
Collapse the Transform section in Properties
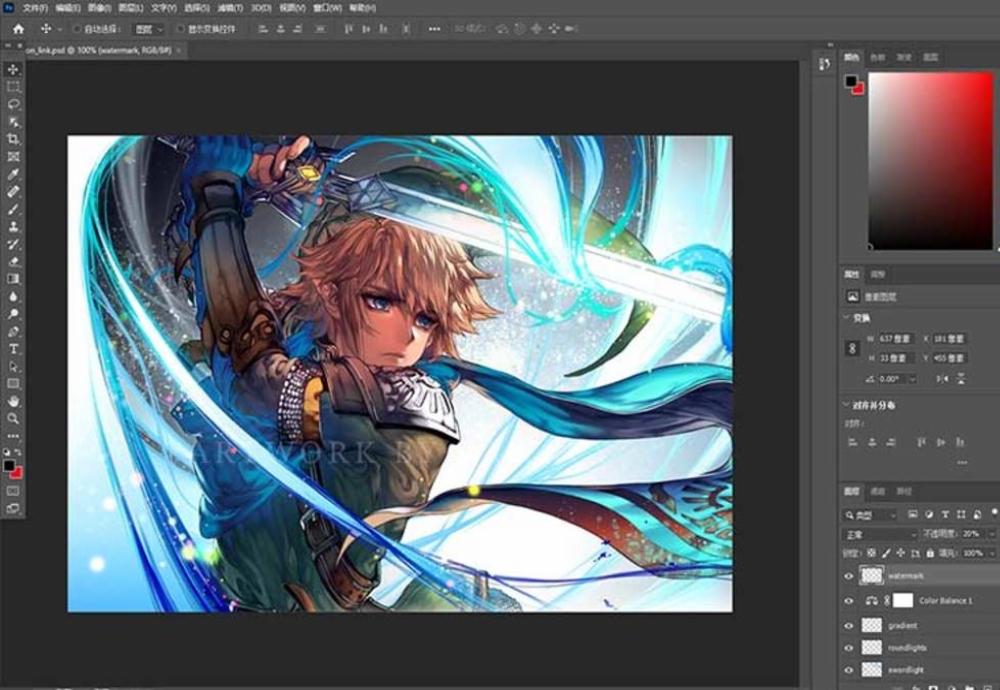(847, 317)
